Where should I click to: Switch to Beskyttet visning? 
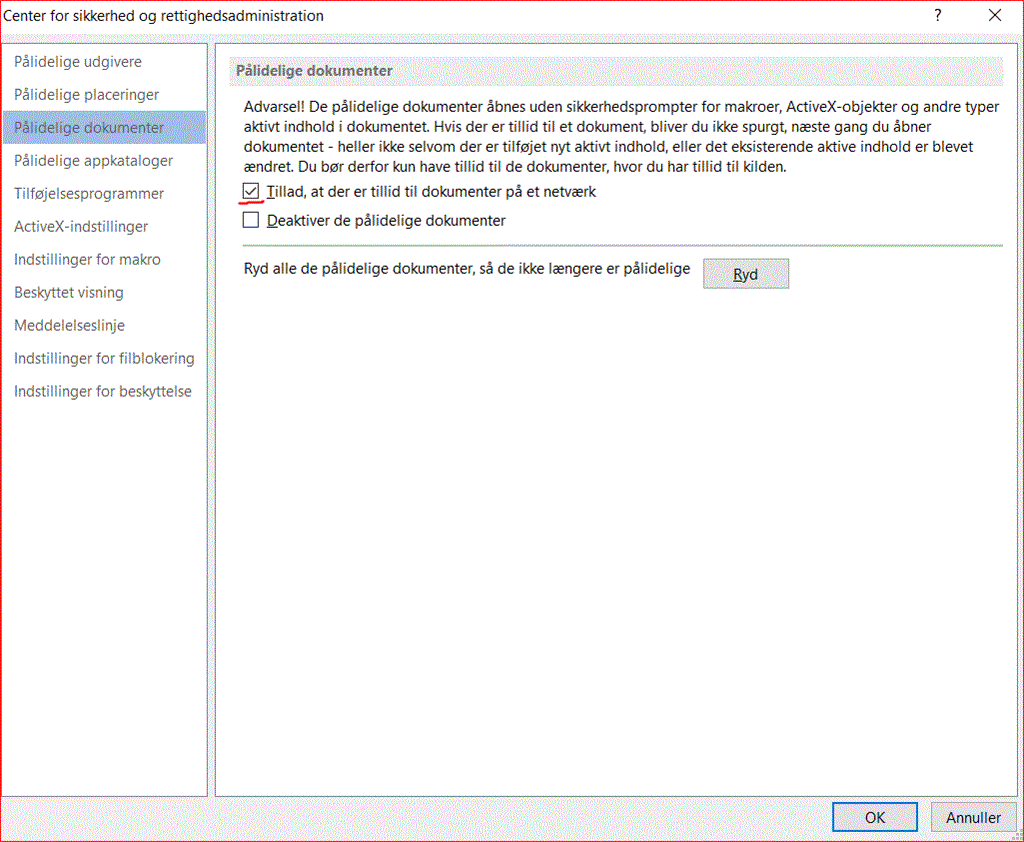[104, 293]
